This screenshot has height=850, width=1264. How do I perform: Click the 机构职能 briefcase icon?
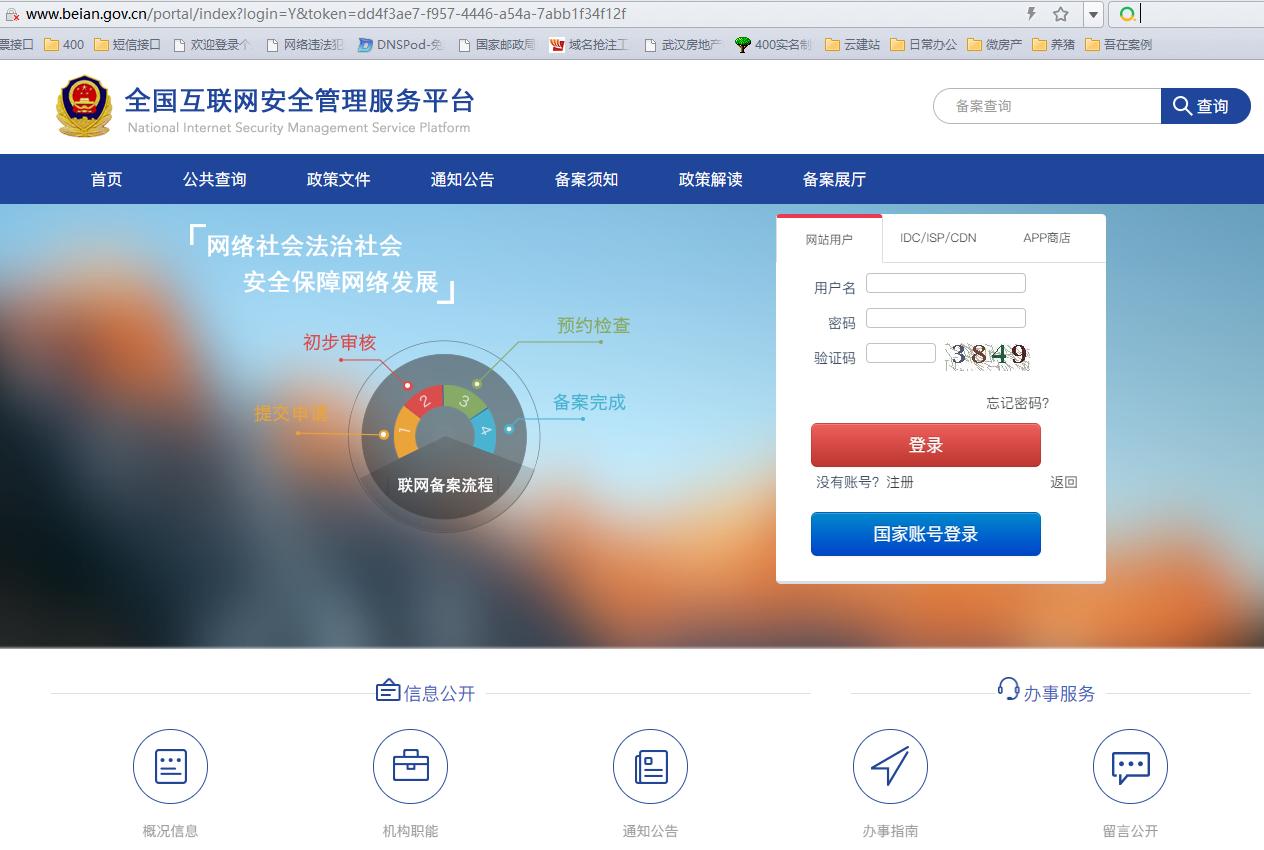click(x=410, y=766)
